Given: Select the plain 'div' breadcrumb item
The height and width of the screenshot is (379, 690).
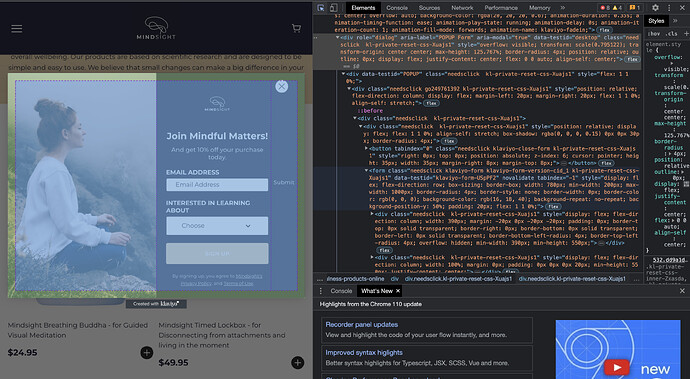Looking at the screenshot, I should [x=395, y=279].
